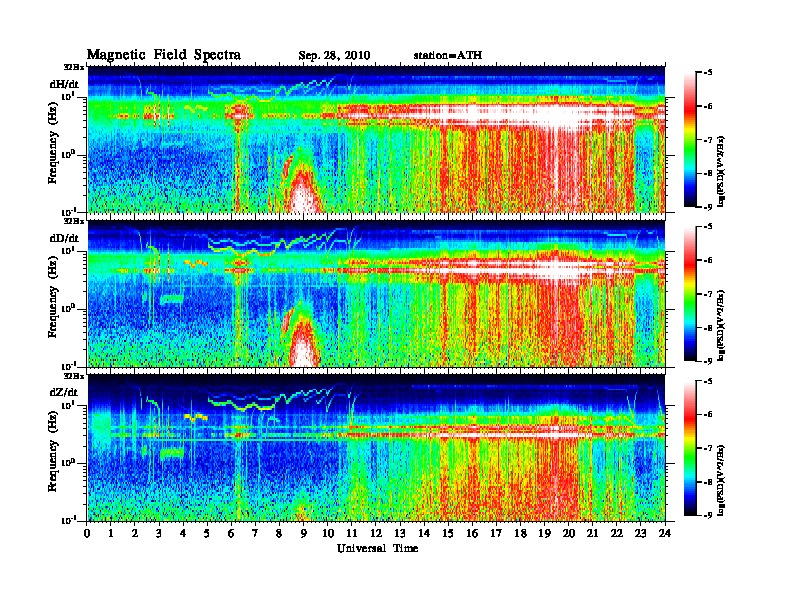Open the dD/dt spectrogram plot
The image size is (792, 612).
click(376, 293)
